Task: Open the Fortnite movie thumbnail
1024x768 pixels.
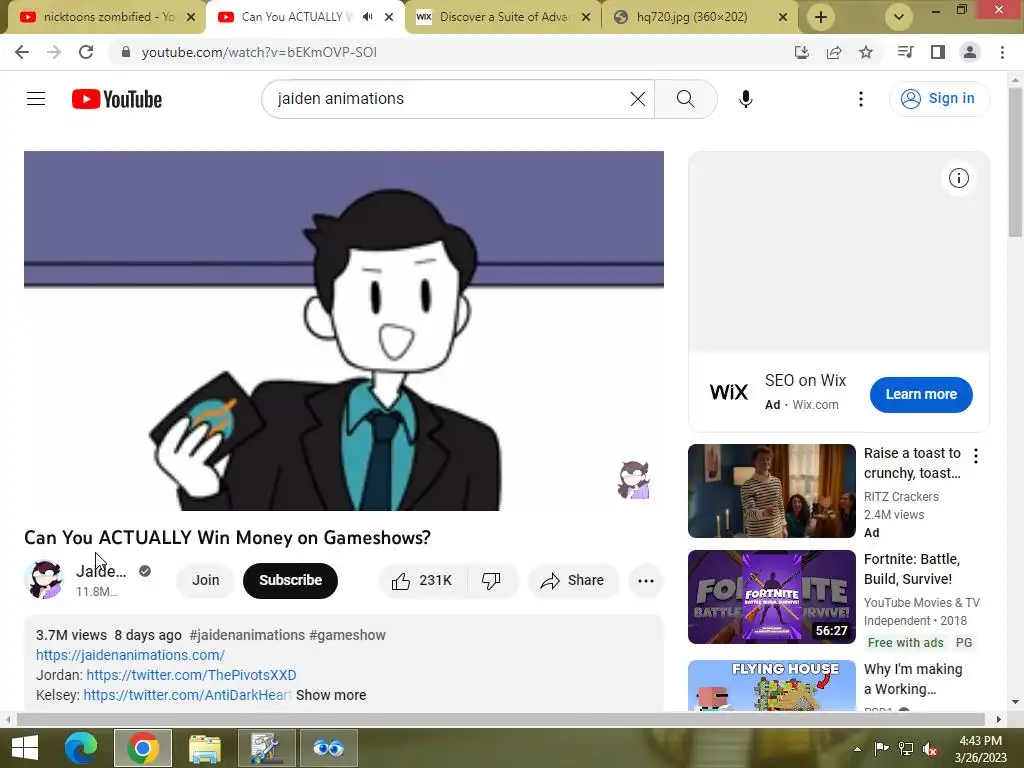Action: click(771, 597)
